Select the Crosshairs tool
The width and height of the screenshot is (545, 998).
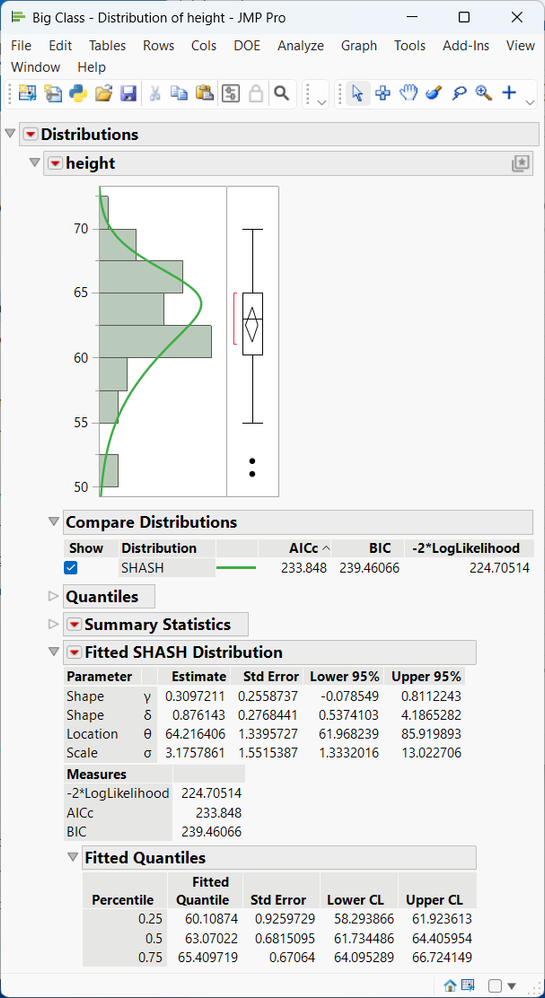[383, 94]
